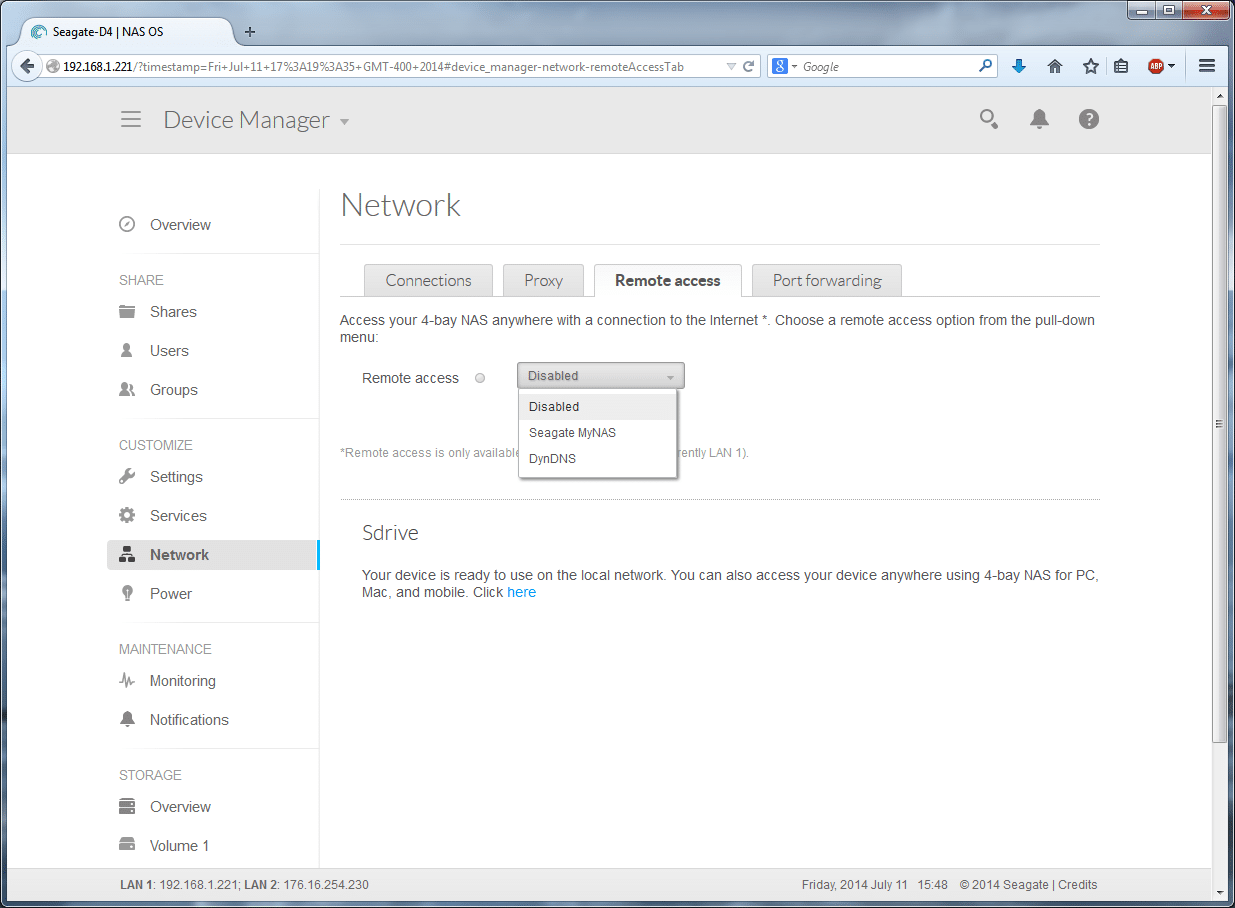Click the scrollbar down arrow
The width and height of the screenshot is (1235, 908).
click(x=1219, y=892)
